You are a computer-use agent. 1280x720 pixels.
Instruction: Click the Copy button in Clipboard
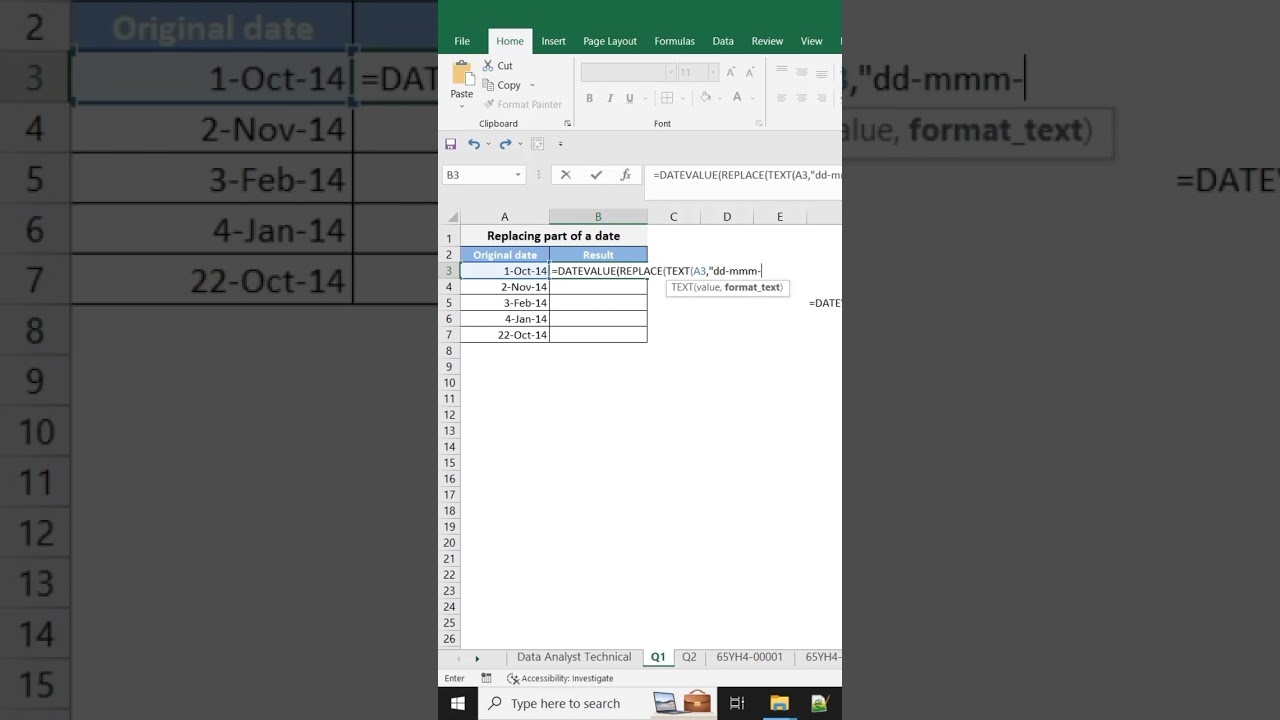(503, 85)
